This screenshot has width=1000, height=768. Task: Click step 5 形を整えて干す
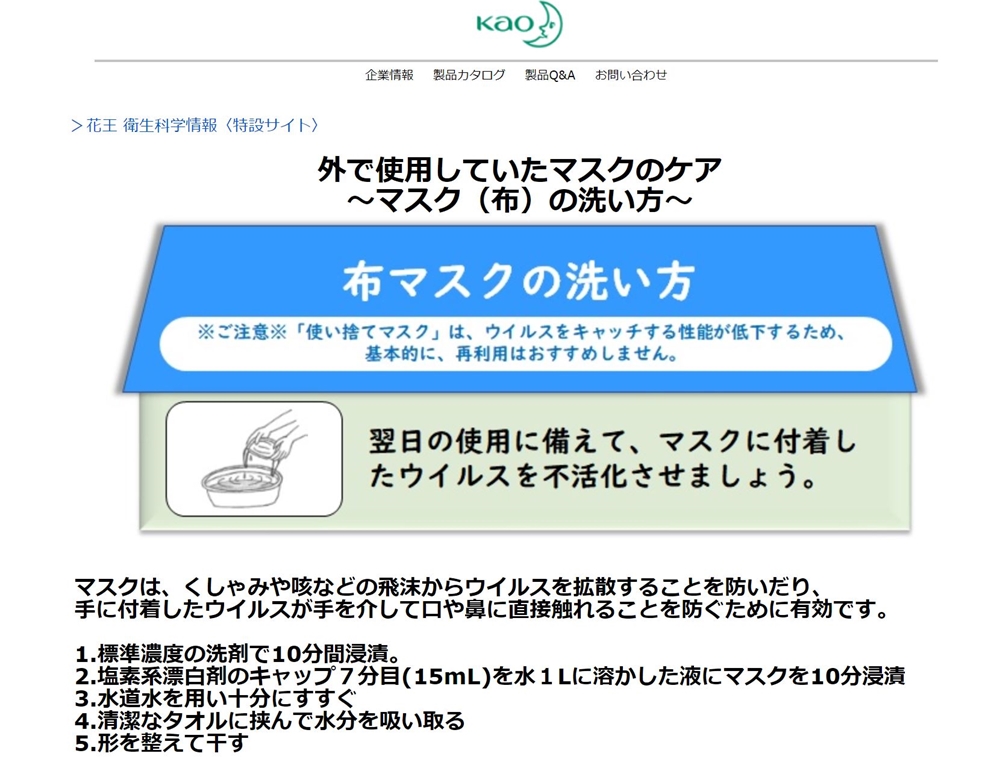tap(161, 743)
